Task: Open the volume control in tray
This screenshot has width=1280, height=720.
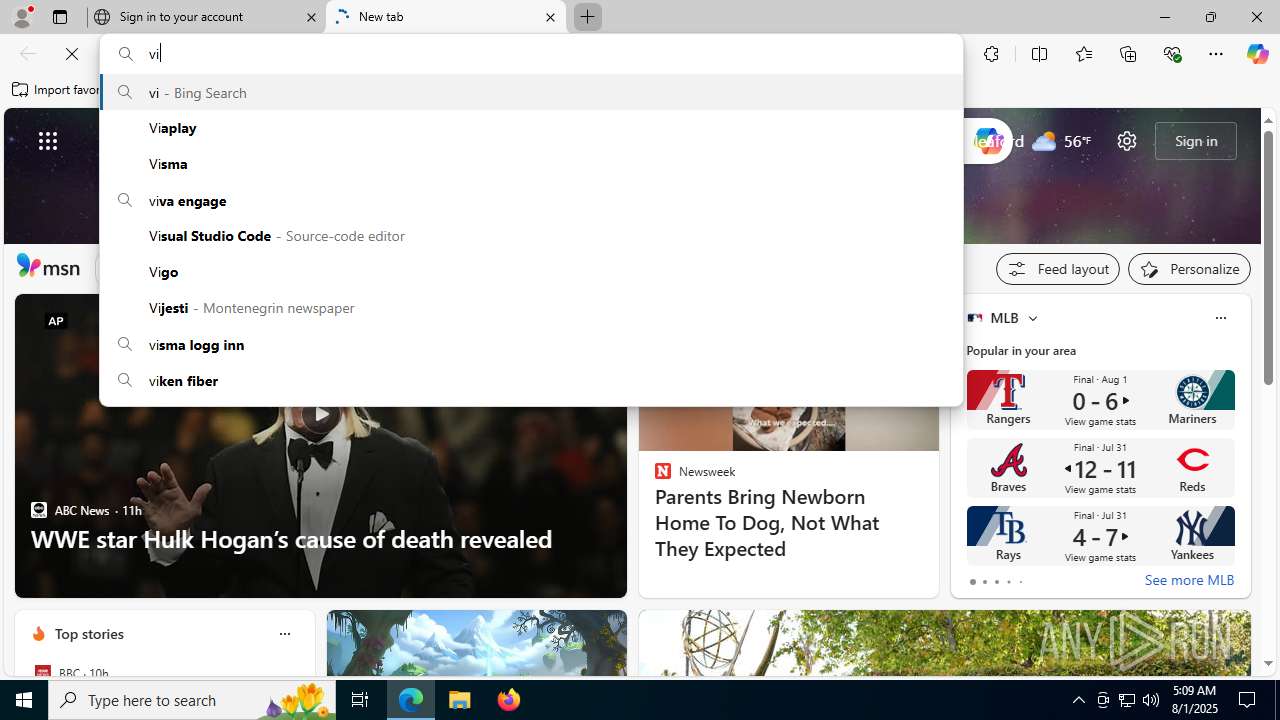Action: pyautogui.click(x=1151, y=700)
